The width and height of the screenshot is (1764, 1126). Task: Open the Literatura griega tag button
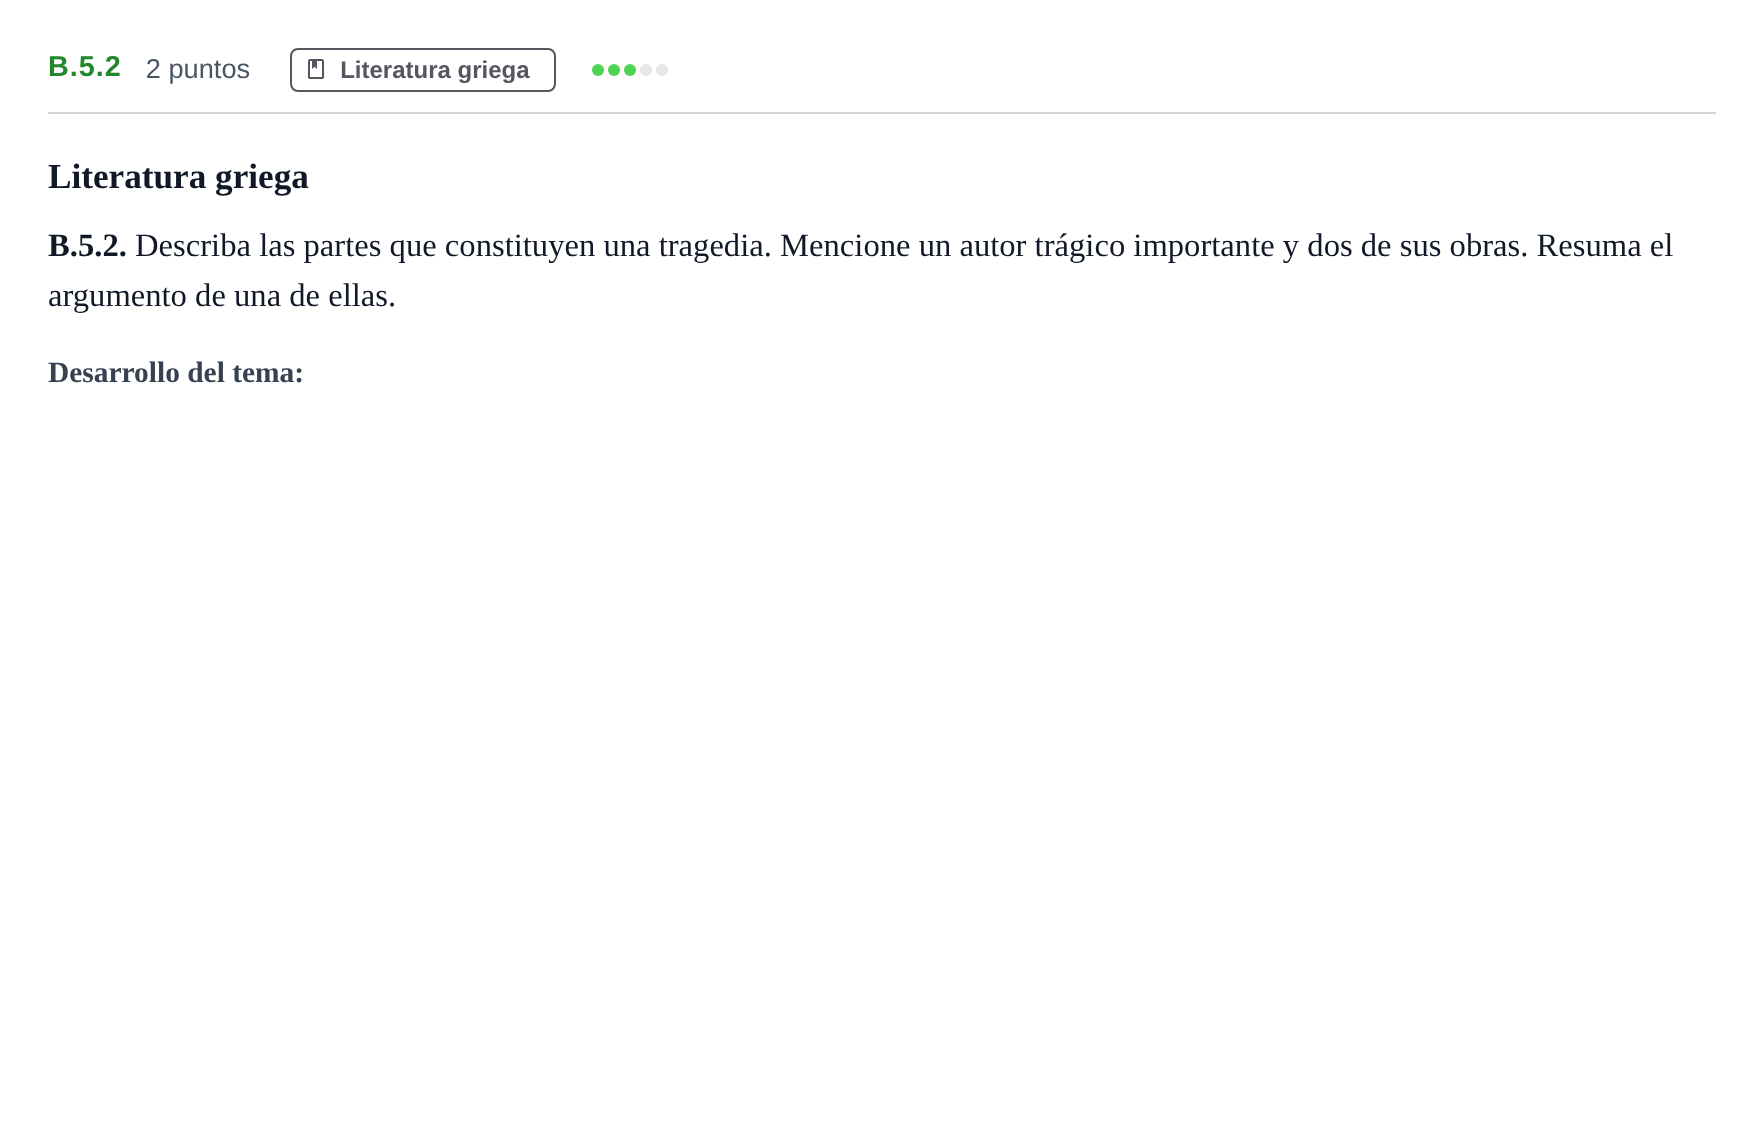tap(423, 70)
